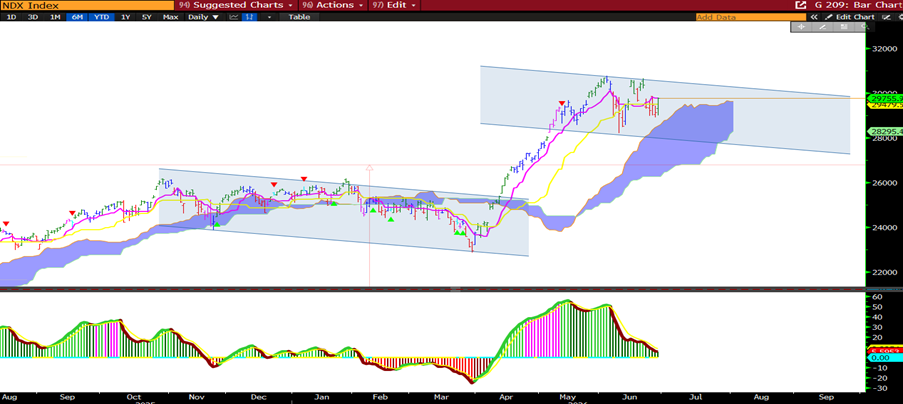
Task: Select the bar chart type icon
Action: click(250, 17)
